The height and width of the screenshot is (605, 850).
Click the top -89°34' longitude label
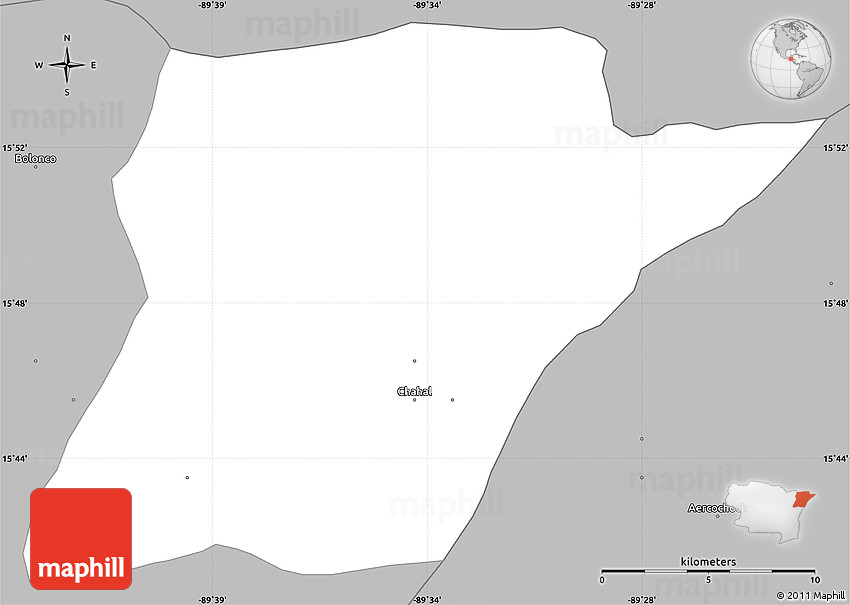coord(427,6)
